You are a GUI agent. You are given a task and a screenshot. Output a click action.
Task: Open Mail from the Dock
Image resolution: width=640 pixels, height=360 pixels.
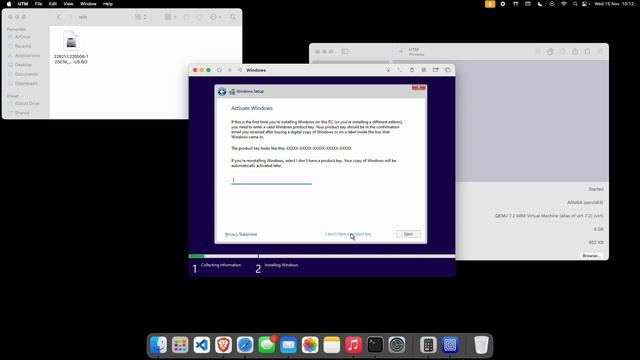pyautogui.click(x=289, y=345)
